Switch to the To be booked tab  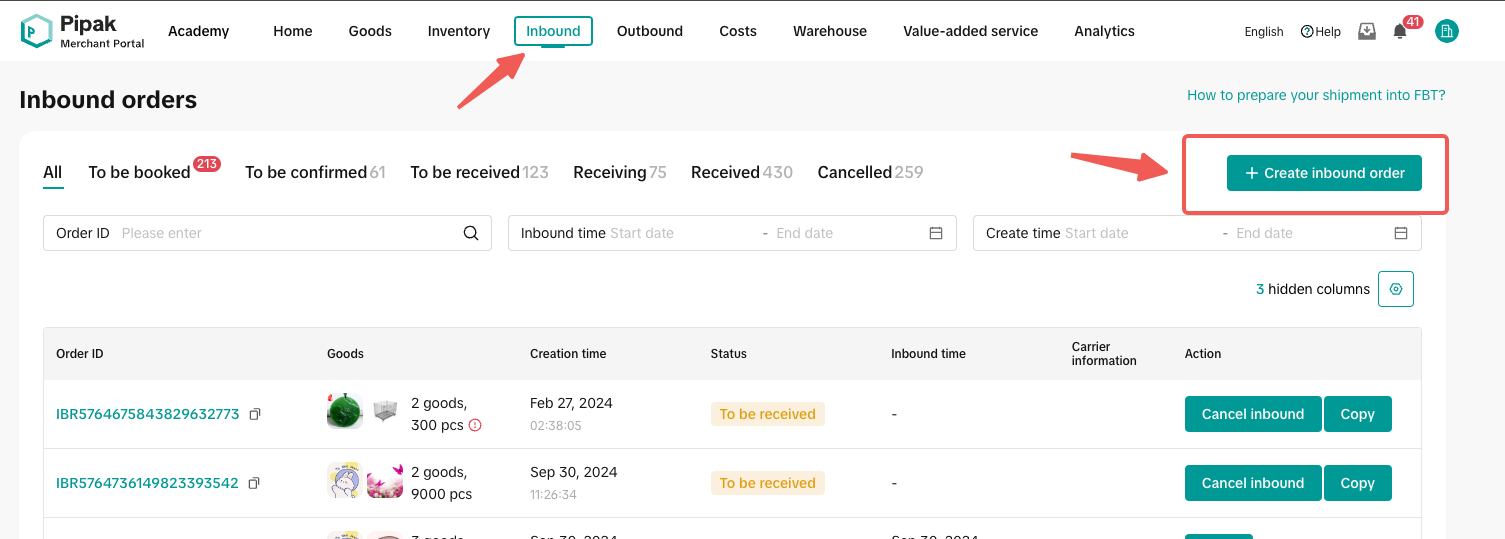[139, 172]
